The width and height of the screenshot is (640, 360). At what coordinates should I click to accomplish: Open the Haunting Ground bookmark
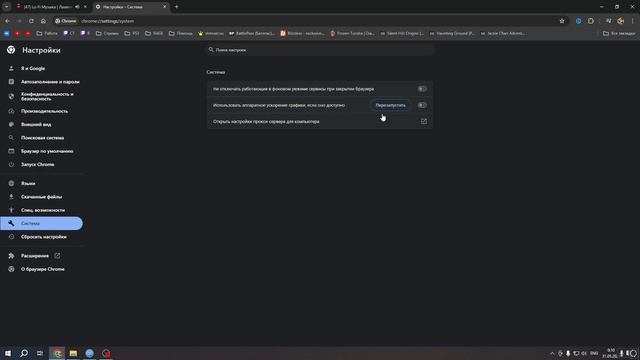pos(452,33)
